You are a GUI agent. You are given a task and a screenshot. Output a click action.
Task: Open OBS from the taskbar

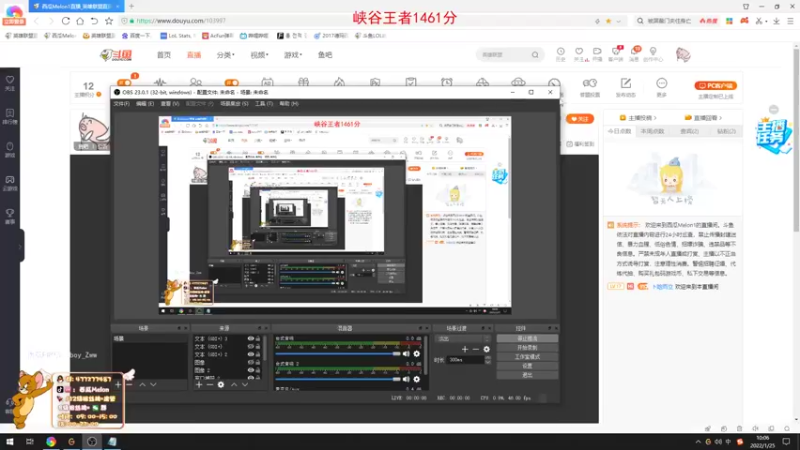pos(92,442)
